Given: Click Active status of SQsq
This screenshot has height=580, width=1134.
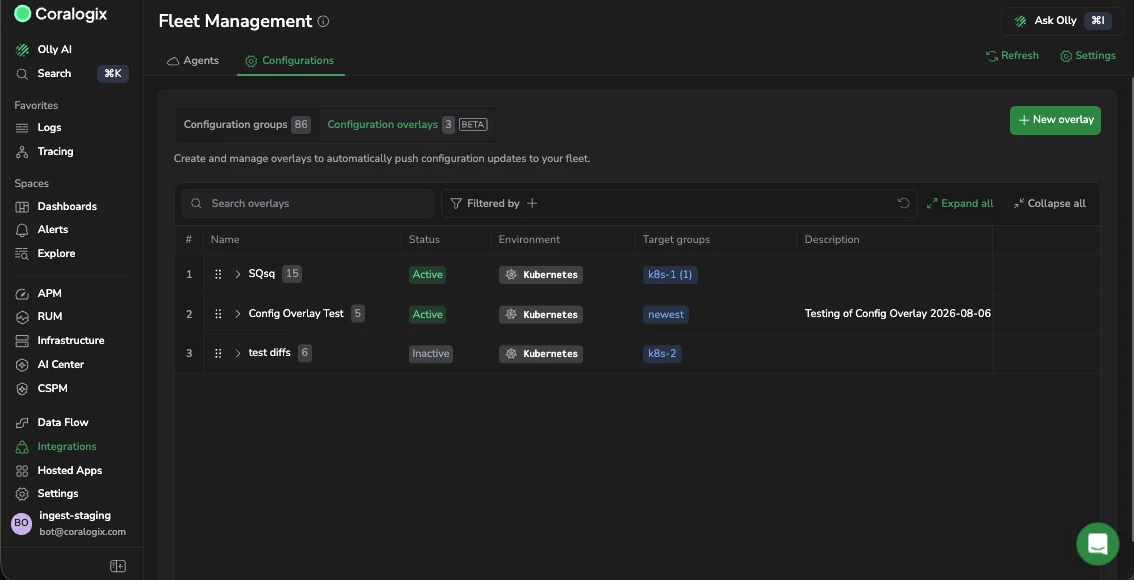Looking at the screenshot, I should pyautogui.click(x=427, y=275).
